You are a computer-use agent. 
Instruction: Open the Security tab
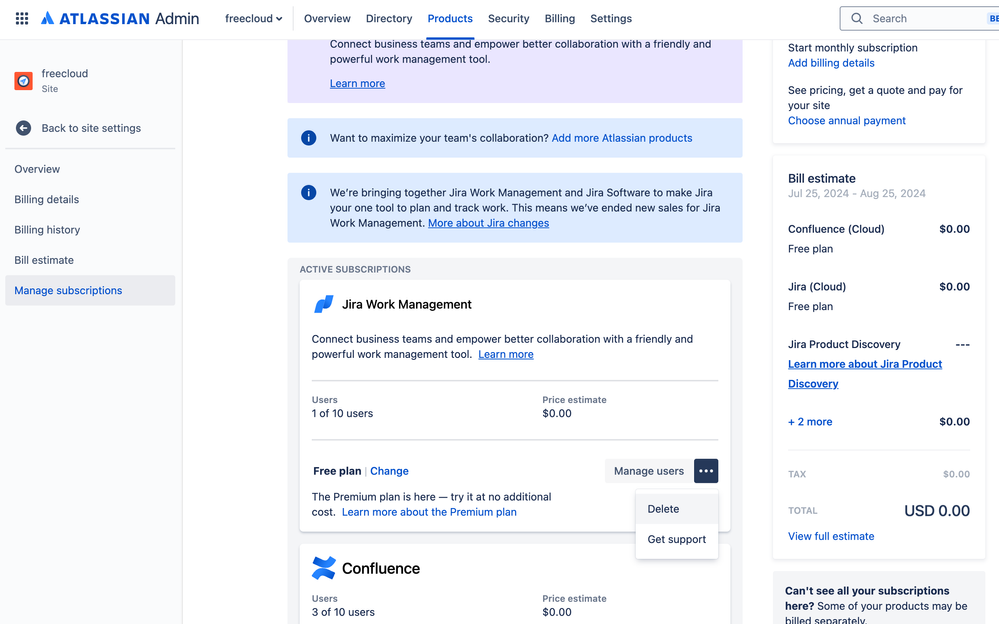(508, 18)
